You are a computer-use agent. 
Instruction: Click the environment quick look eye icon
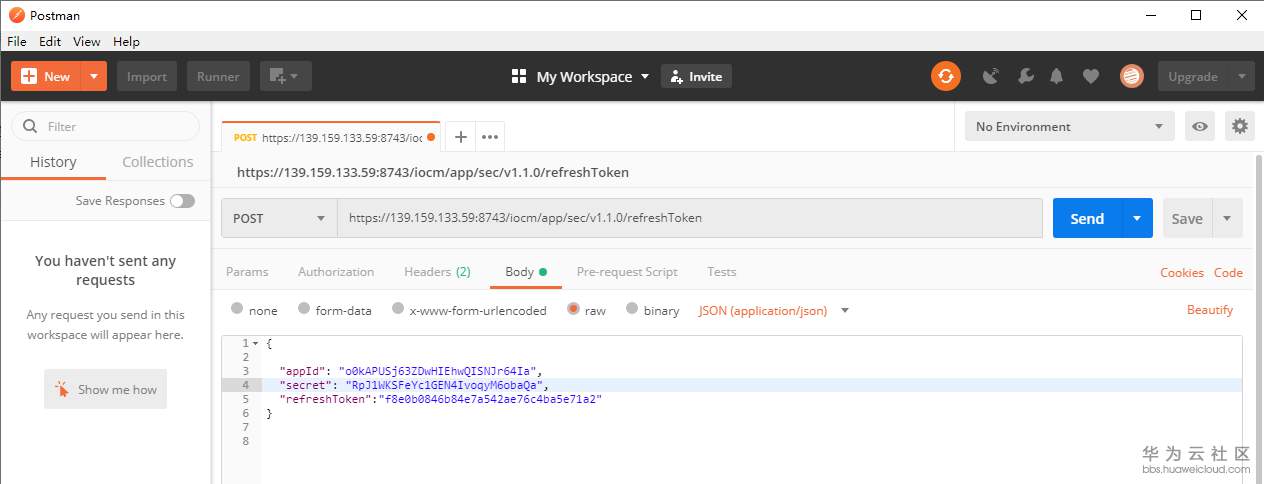1200,126
